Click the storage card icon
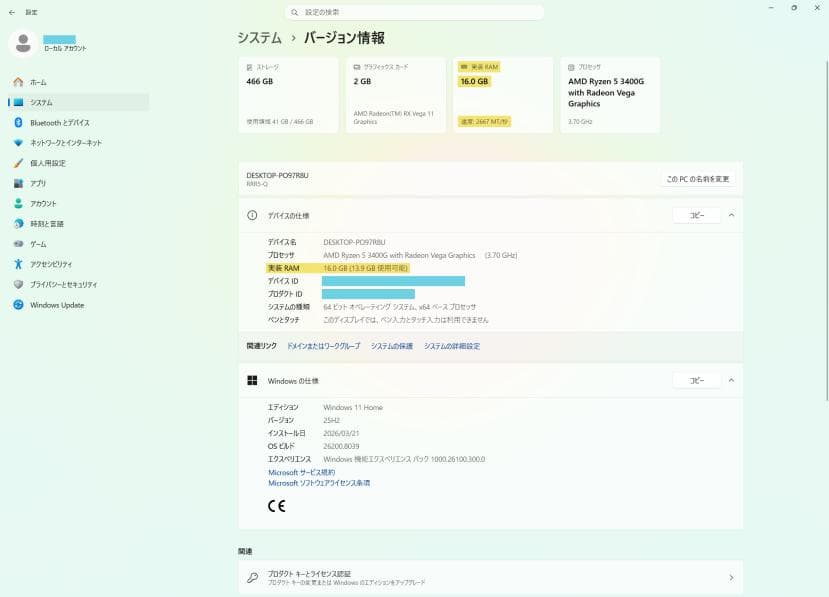The image size is (829, 597). (x=250, y=67)
